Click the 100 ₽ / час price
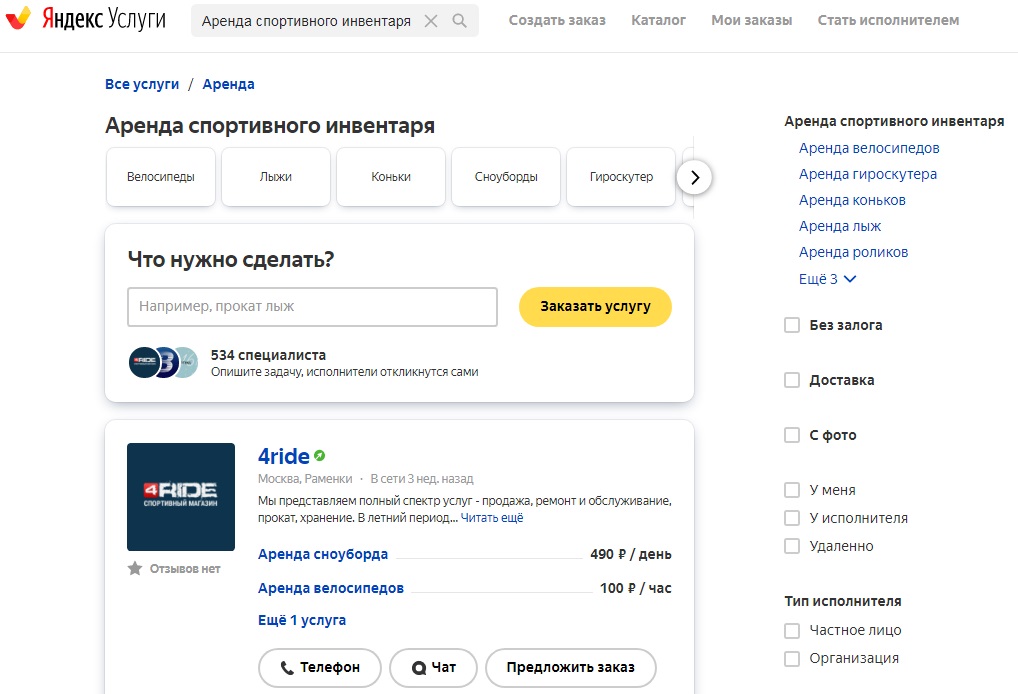Viewport: 1018px width, 694px height. tap(636, 588)
